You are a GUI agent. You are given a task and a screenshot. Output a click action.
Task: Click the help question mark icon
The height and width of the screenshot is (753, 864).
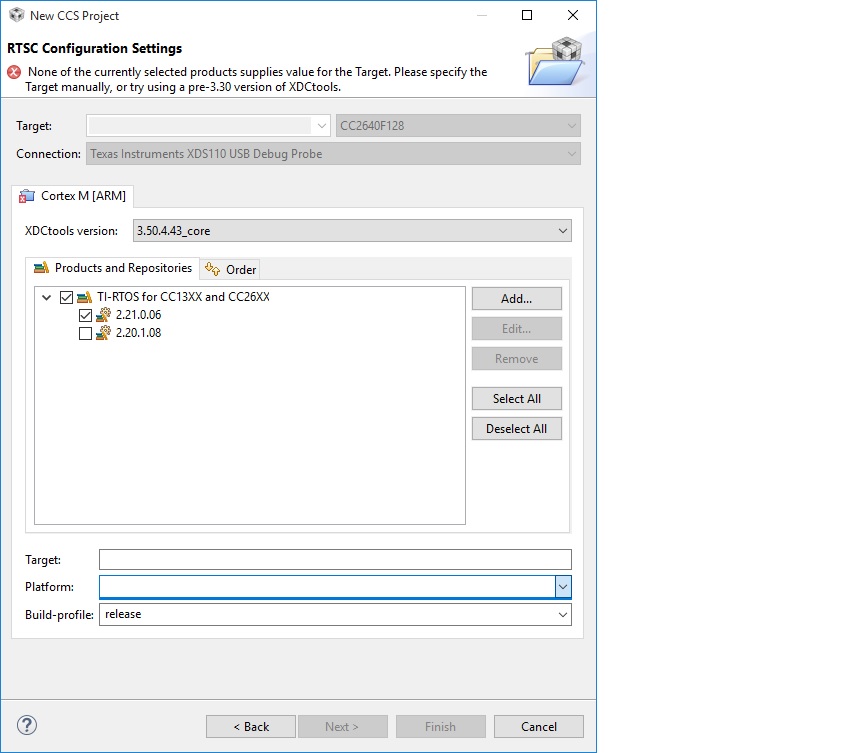[26, 725]
